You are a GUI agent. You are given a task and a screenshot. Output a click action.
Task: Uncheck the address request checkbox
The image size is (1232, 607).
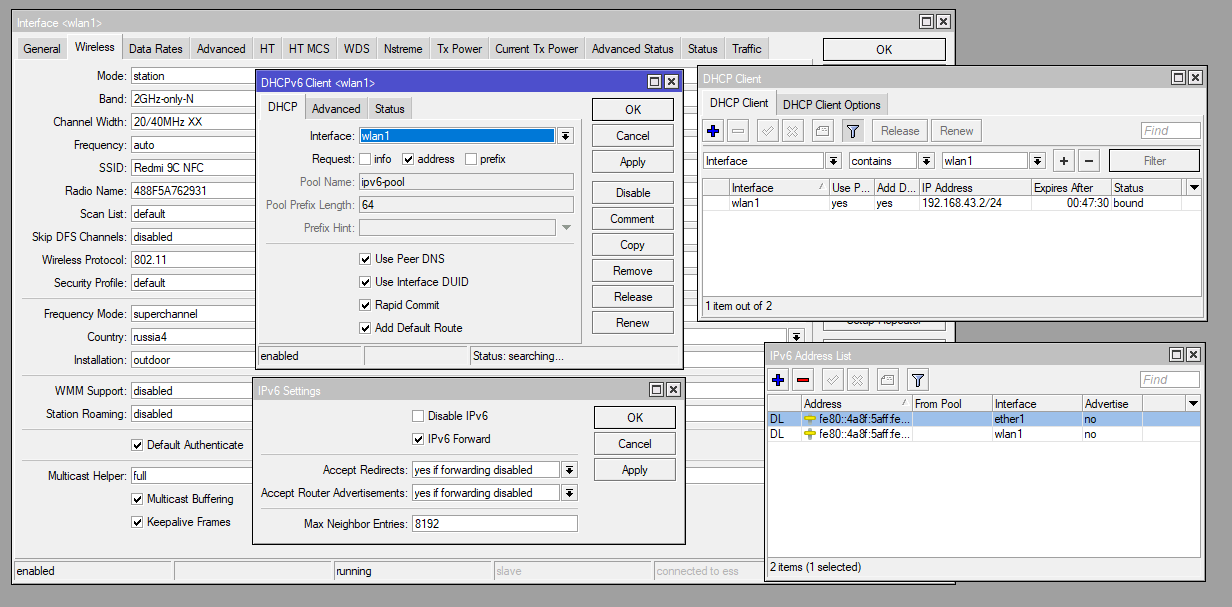point(408,159)
